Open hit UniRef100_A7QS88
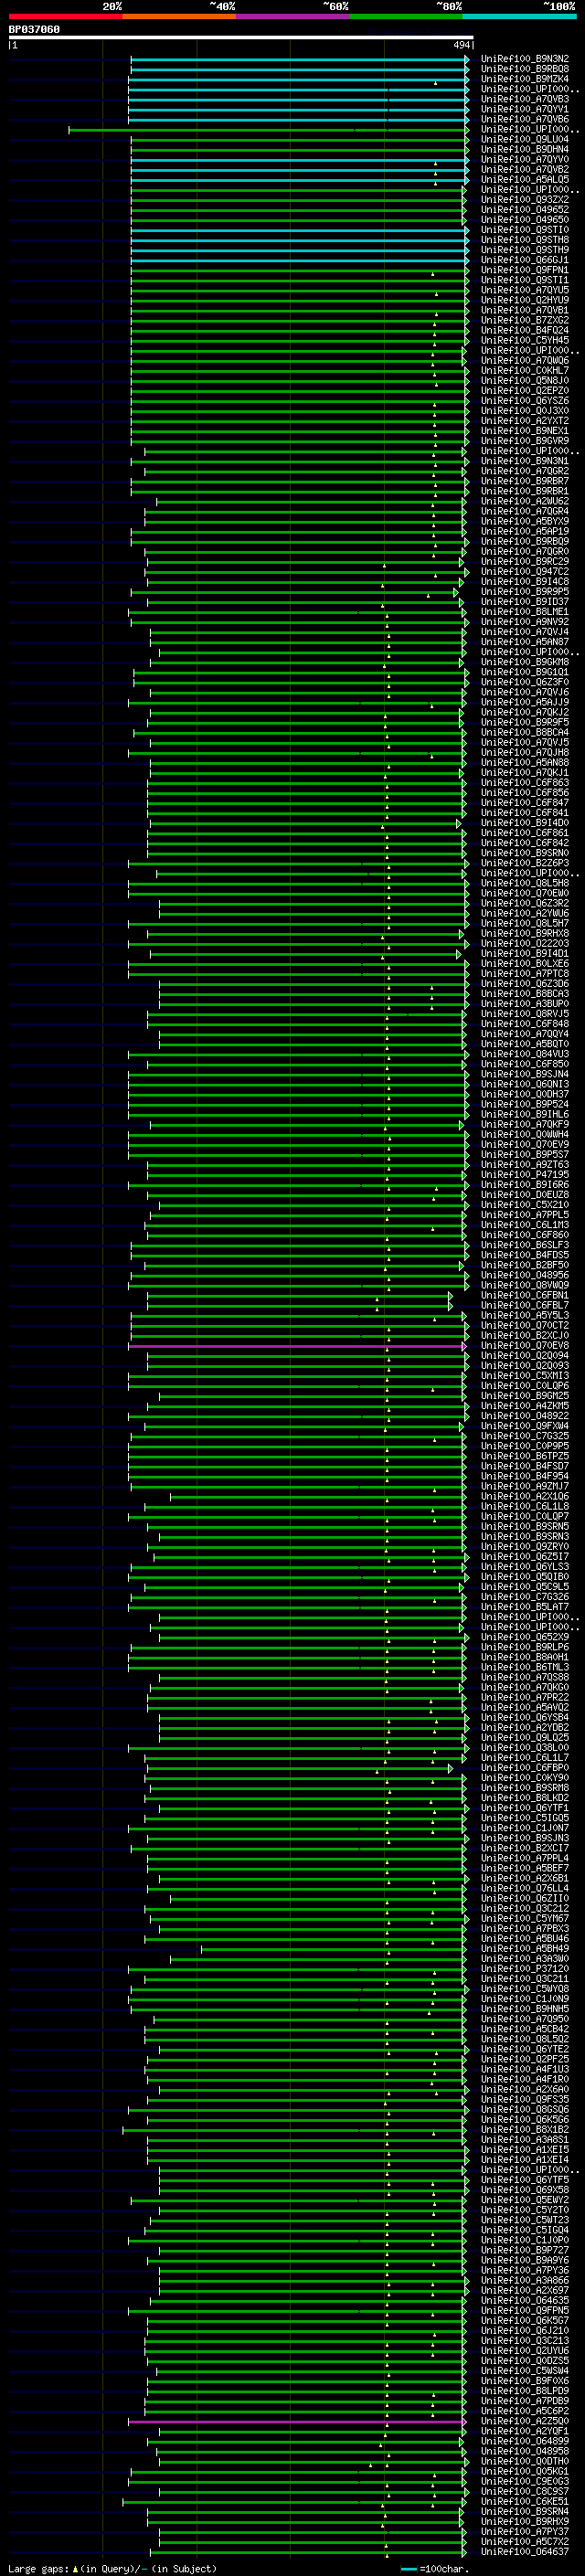Screen dimensions: 585x2576 pyautogui.click(x=525, y=1678)
